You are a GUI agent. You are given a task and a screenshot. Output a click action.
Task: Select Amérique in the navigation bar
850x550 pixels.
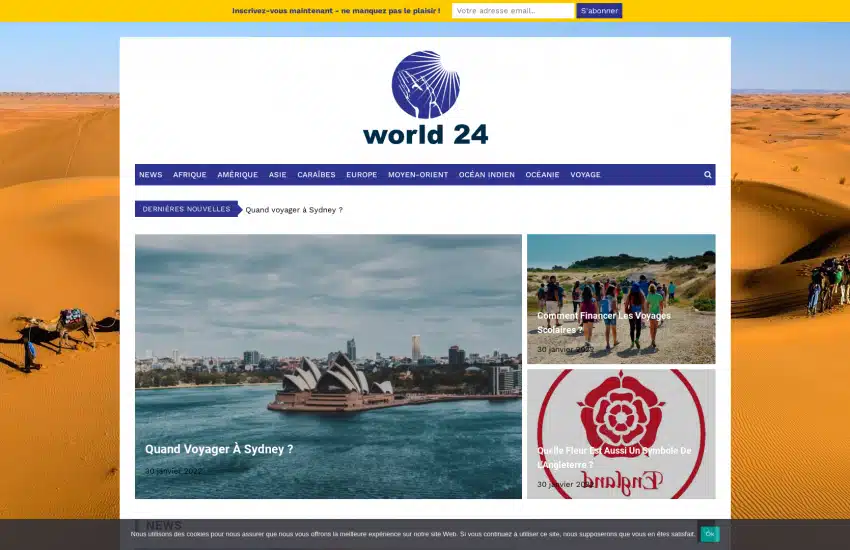(x=237, y=175)
